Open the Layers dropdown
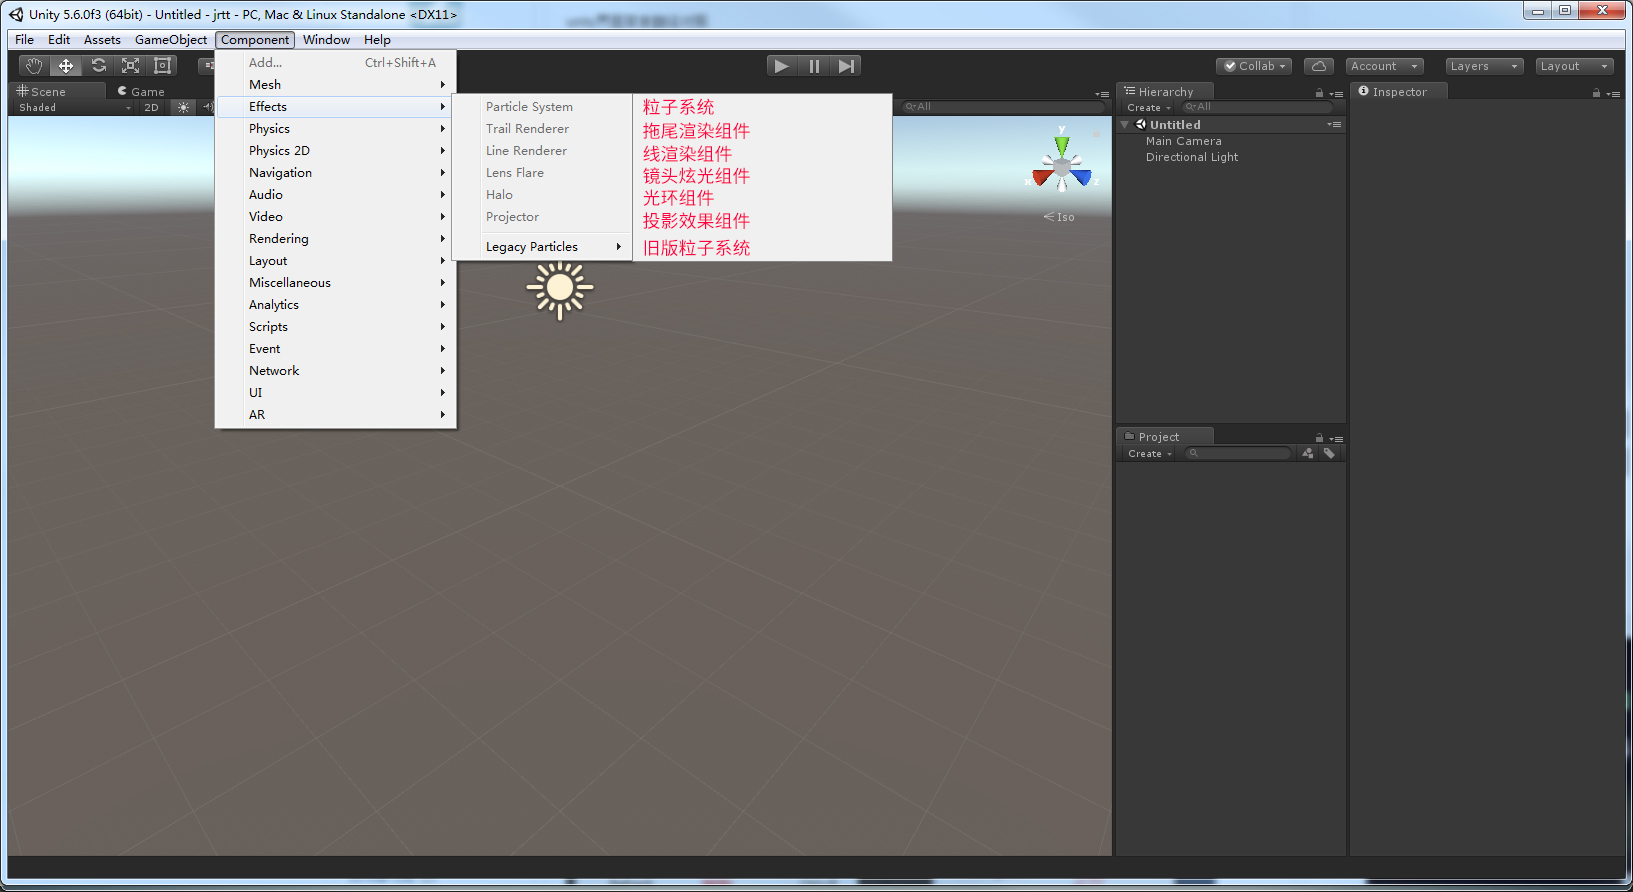The height and width of the screenshot is (892, 1633). tap(1484, 66)
